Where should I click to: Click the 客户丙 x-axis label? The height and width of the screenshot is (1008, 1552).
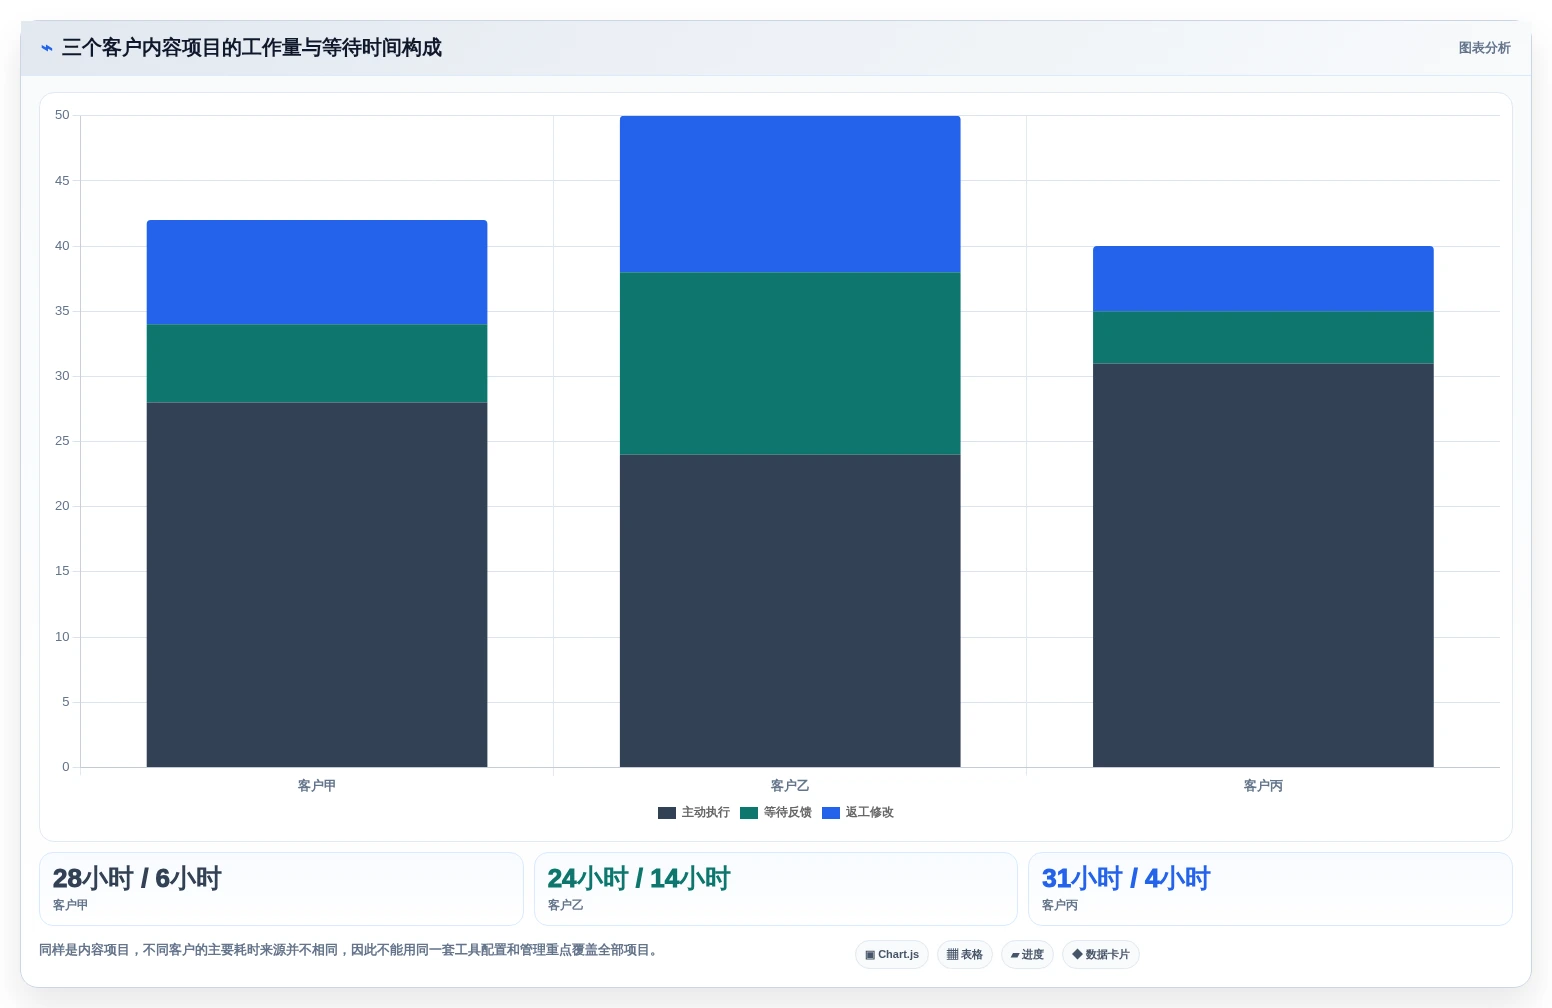coord(1263,786)
